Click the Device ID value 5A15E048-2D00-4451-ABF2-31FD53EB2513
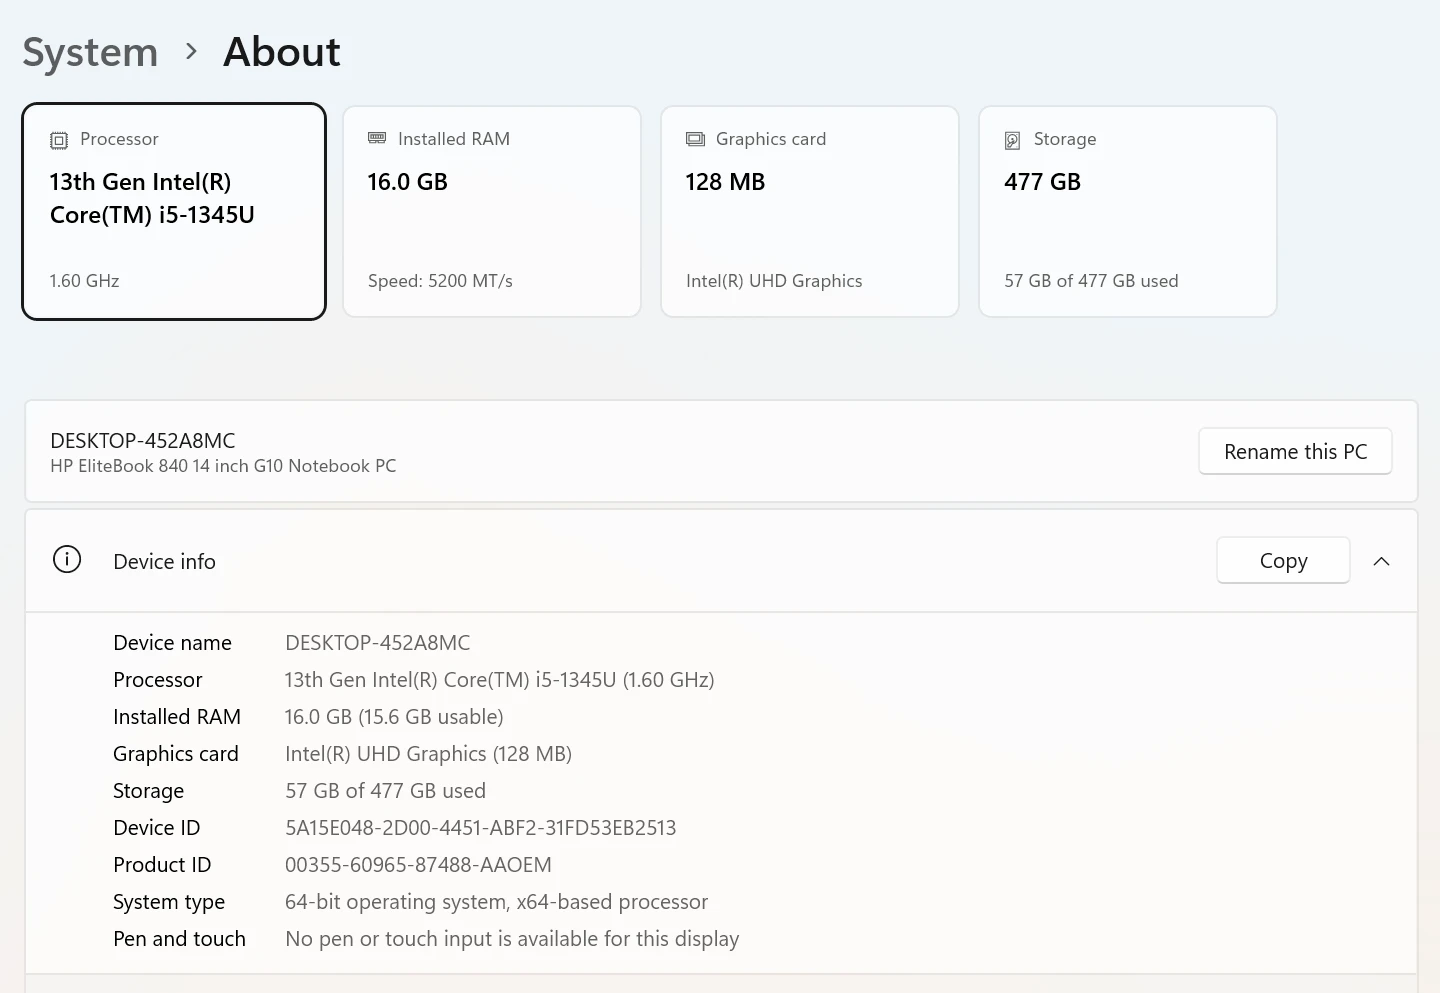 tap(481, 828)
